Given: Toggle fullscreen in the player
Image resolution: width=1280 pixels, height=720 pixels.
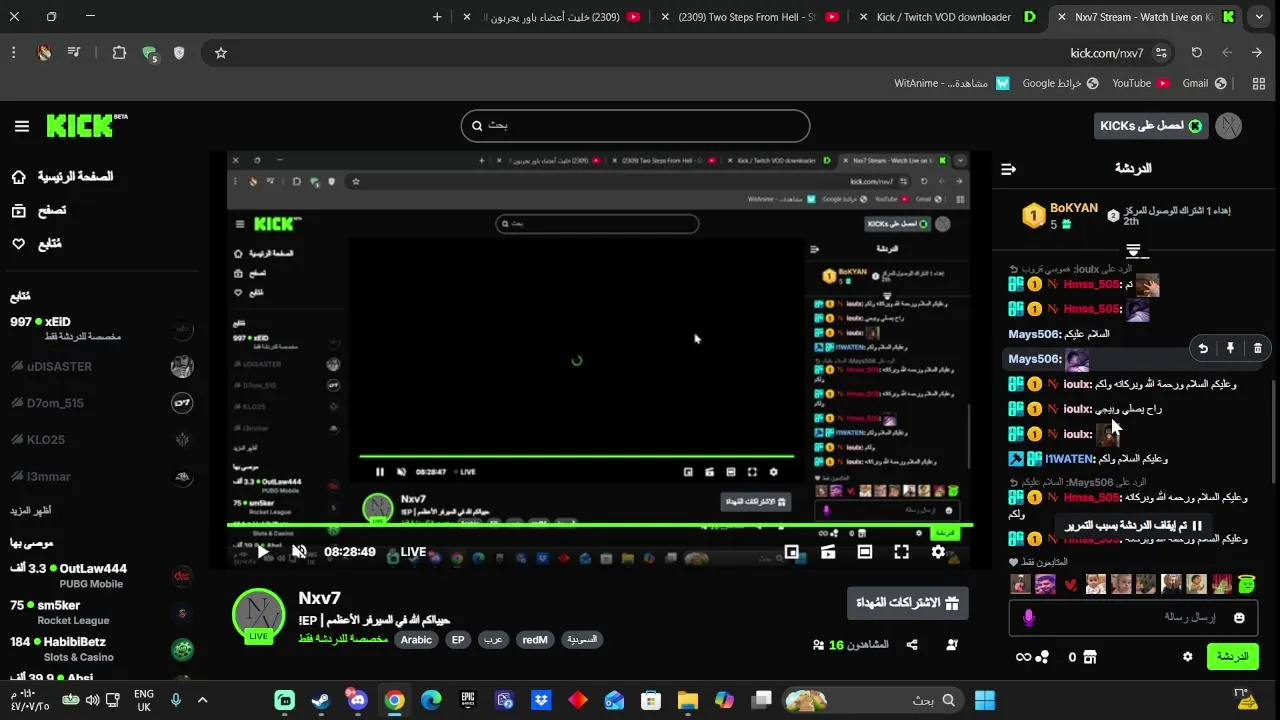Looking at the screenshot, I should pos(901,551).
